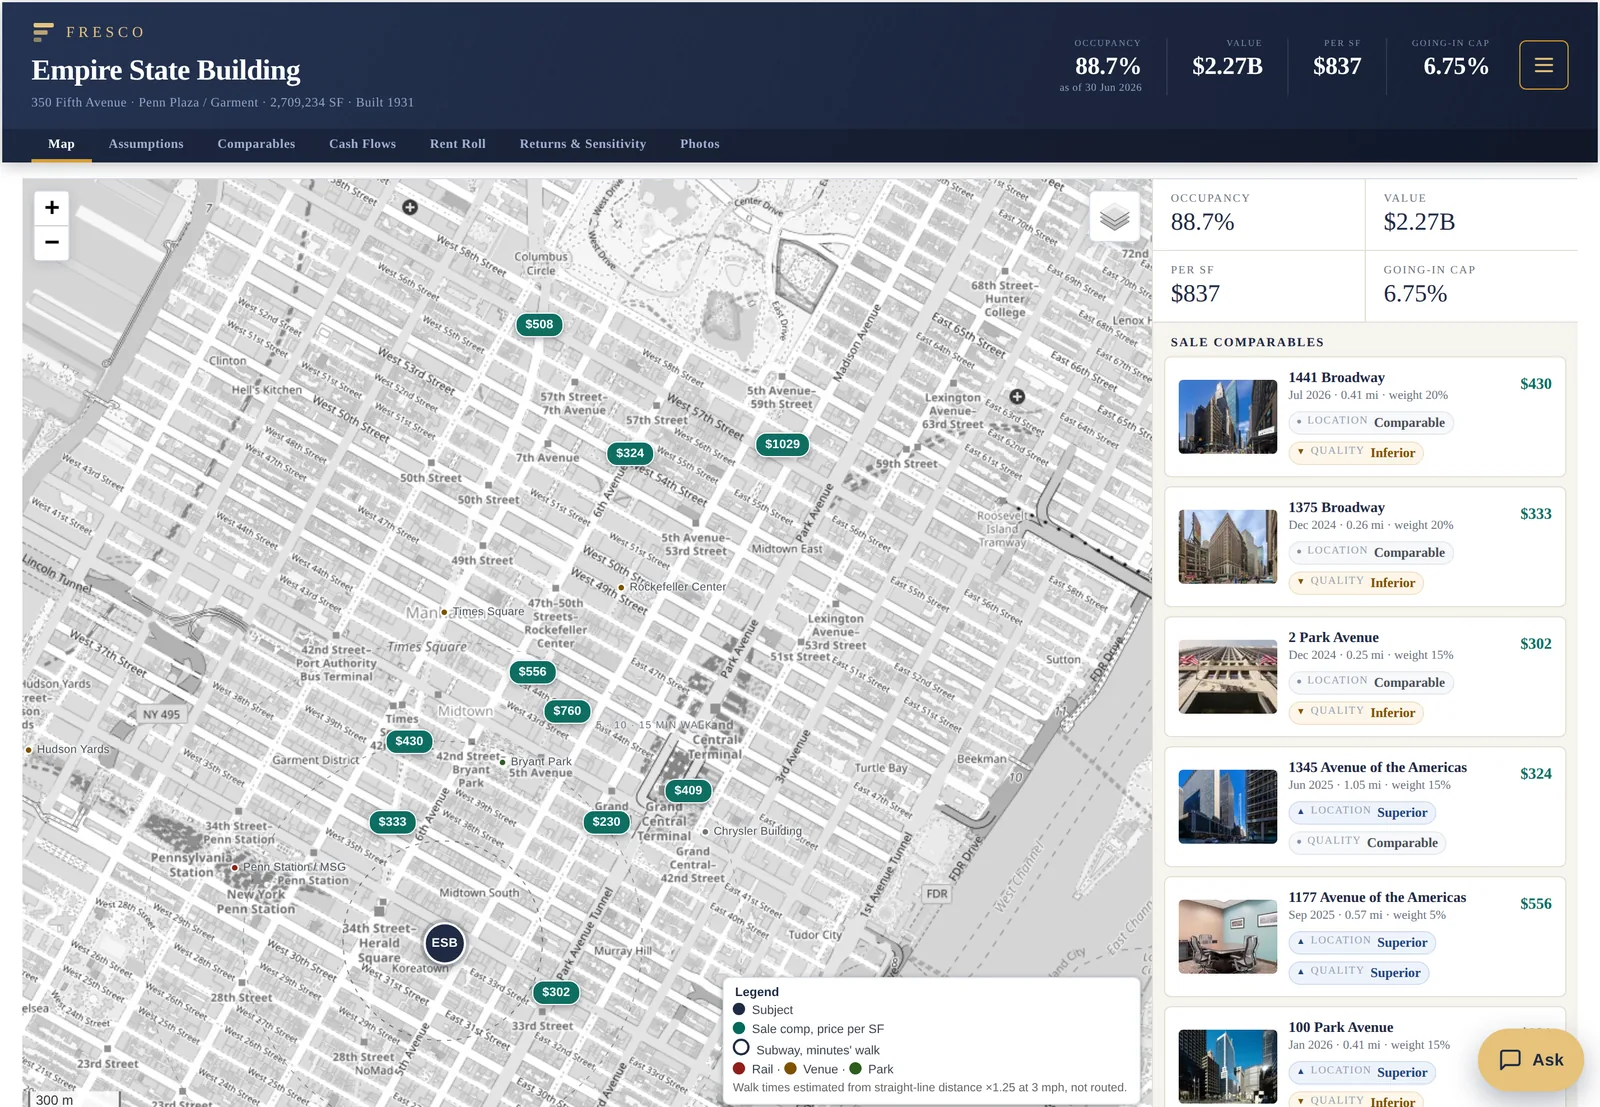Select the $409 map marker
This screenshot has width=1600, height=1107.
click(x=688, y=790)
